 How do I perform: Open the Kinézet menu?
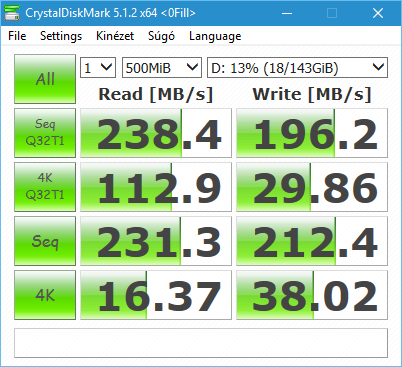(x=115, y=36)
